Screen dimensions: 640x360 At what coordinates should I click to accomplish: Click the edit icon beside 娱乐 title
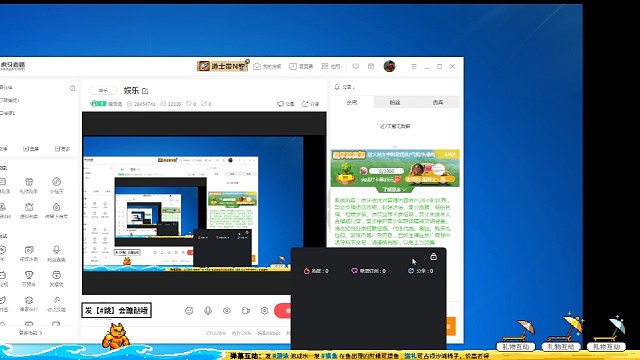pos(145,91)
